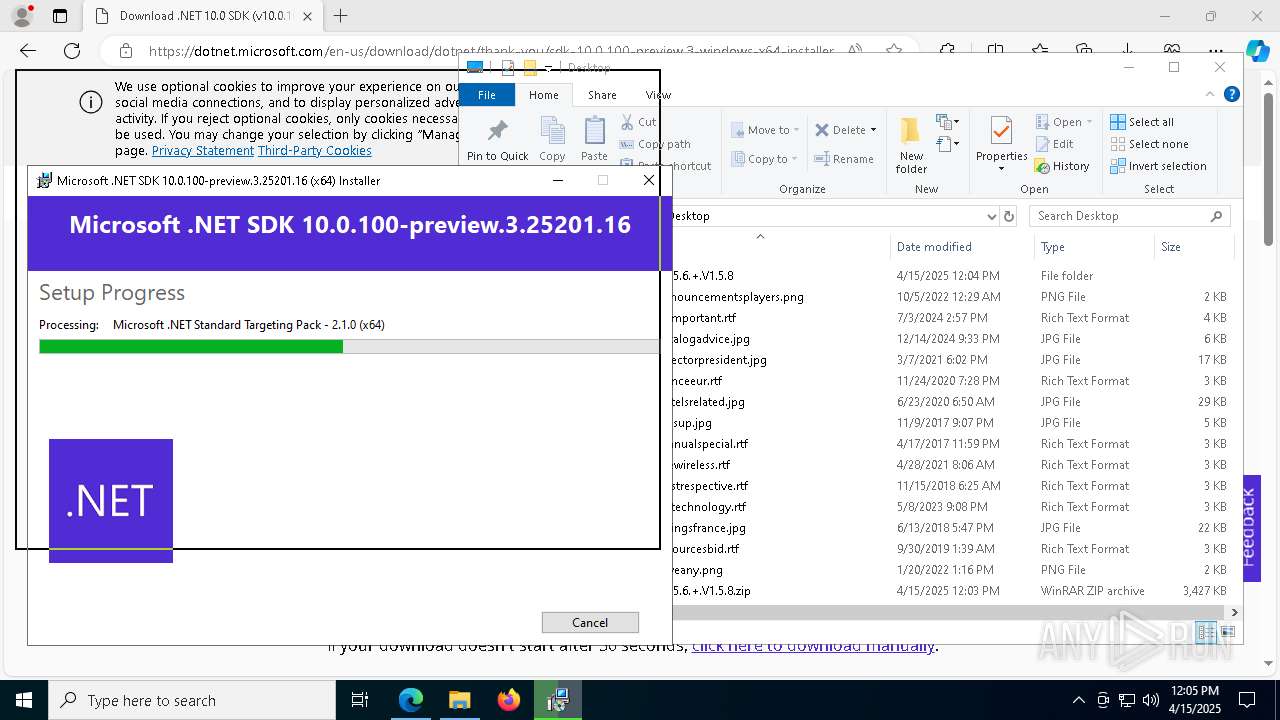Open Copilot in the Edge toolbar
Screen dimensions: 1280x720
tap(1257, 51)
